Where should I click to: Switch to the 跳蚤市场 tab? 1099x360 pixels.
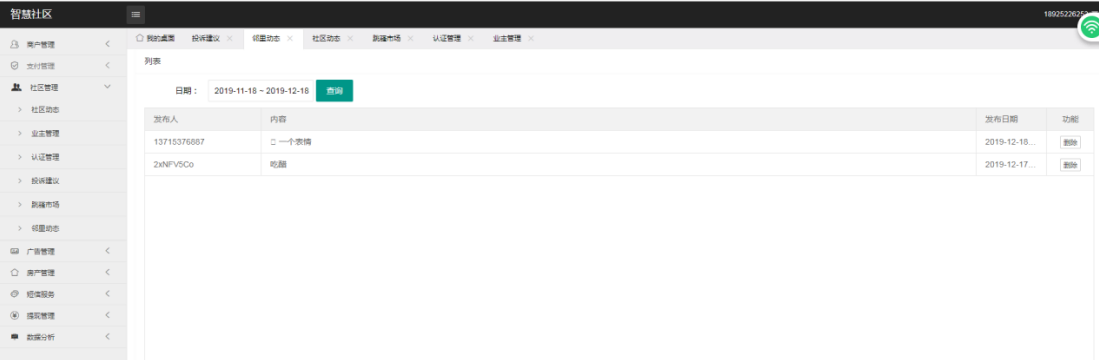[386, 39]
